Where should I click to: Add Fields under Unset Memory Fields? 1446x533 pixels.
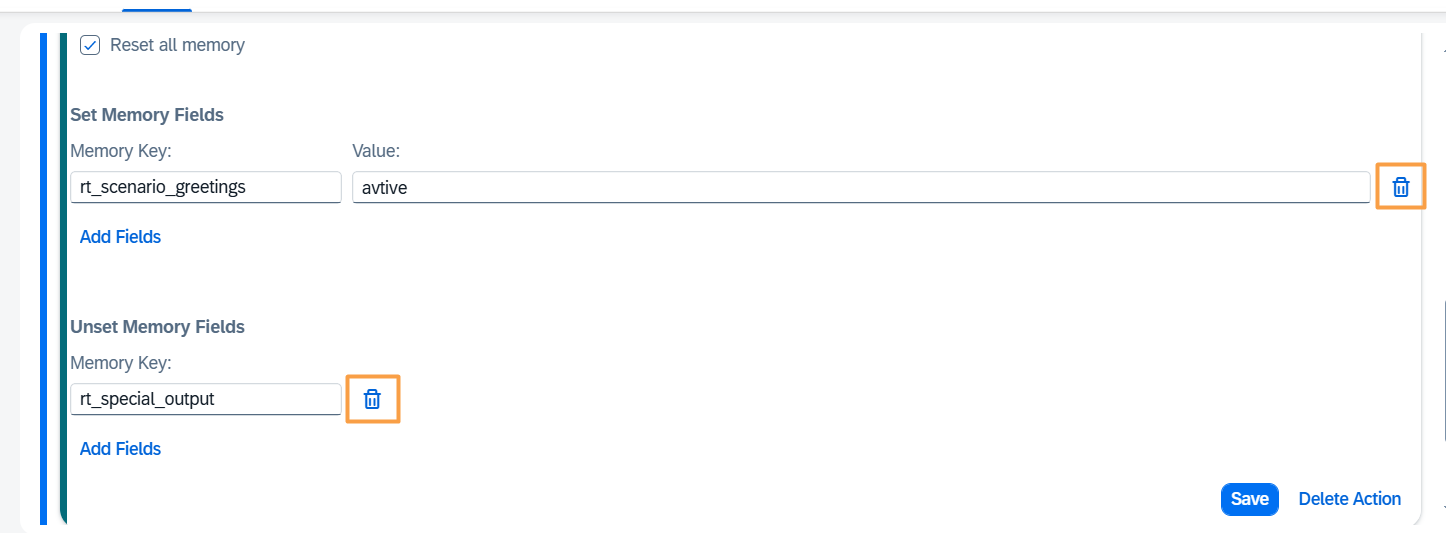[120, 449]
